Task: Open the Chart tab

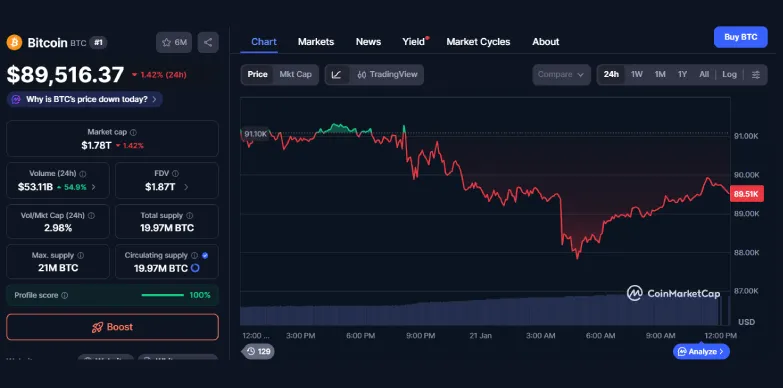Action: 264,42
